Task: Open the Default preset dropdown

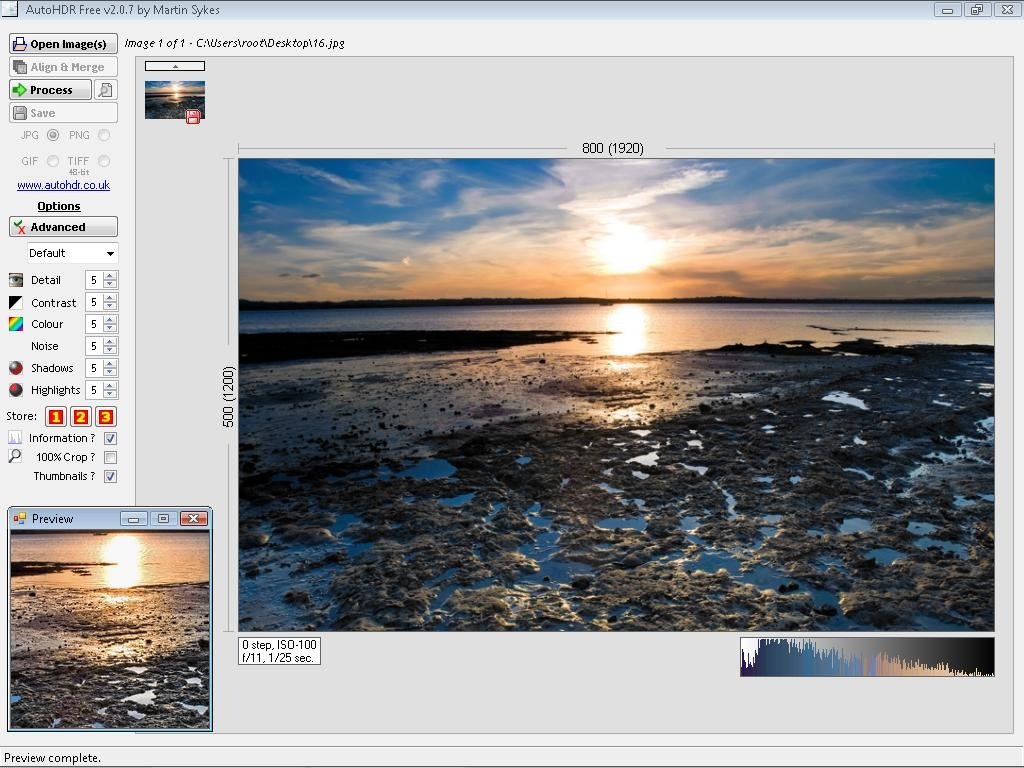Action: (x=72, y=253)
